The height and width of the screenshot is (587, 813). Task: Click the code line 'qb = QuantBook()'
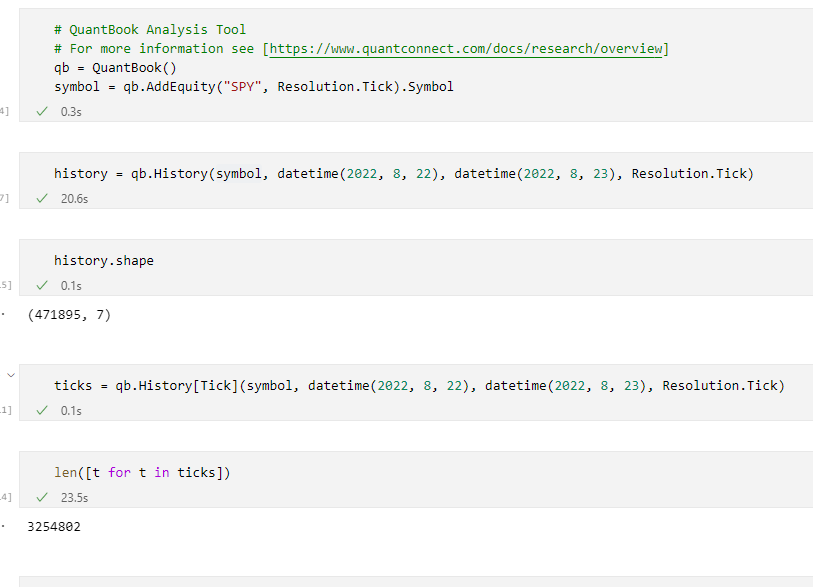(x=115, y=68)
